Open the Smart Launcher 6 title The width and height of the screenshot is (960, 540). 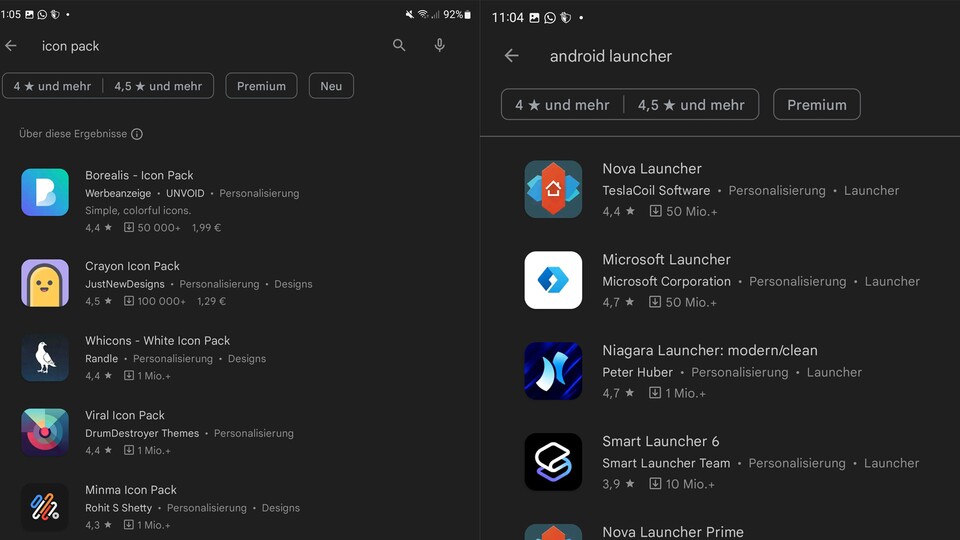pos(661,441)
